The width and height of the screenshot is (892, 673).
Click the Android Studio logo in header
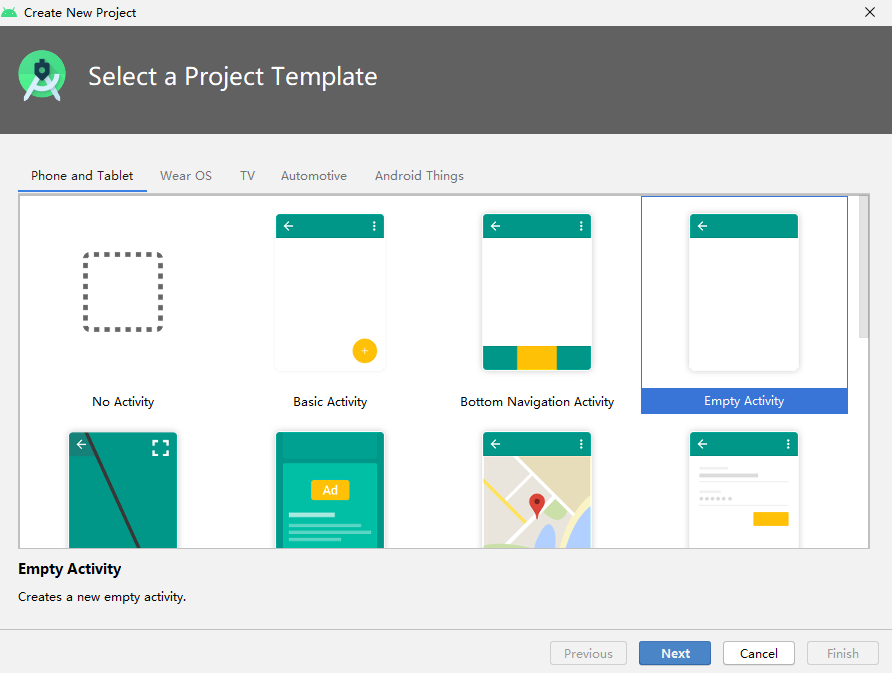[x=42, y=76]
